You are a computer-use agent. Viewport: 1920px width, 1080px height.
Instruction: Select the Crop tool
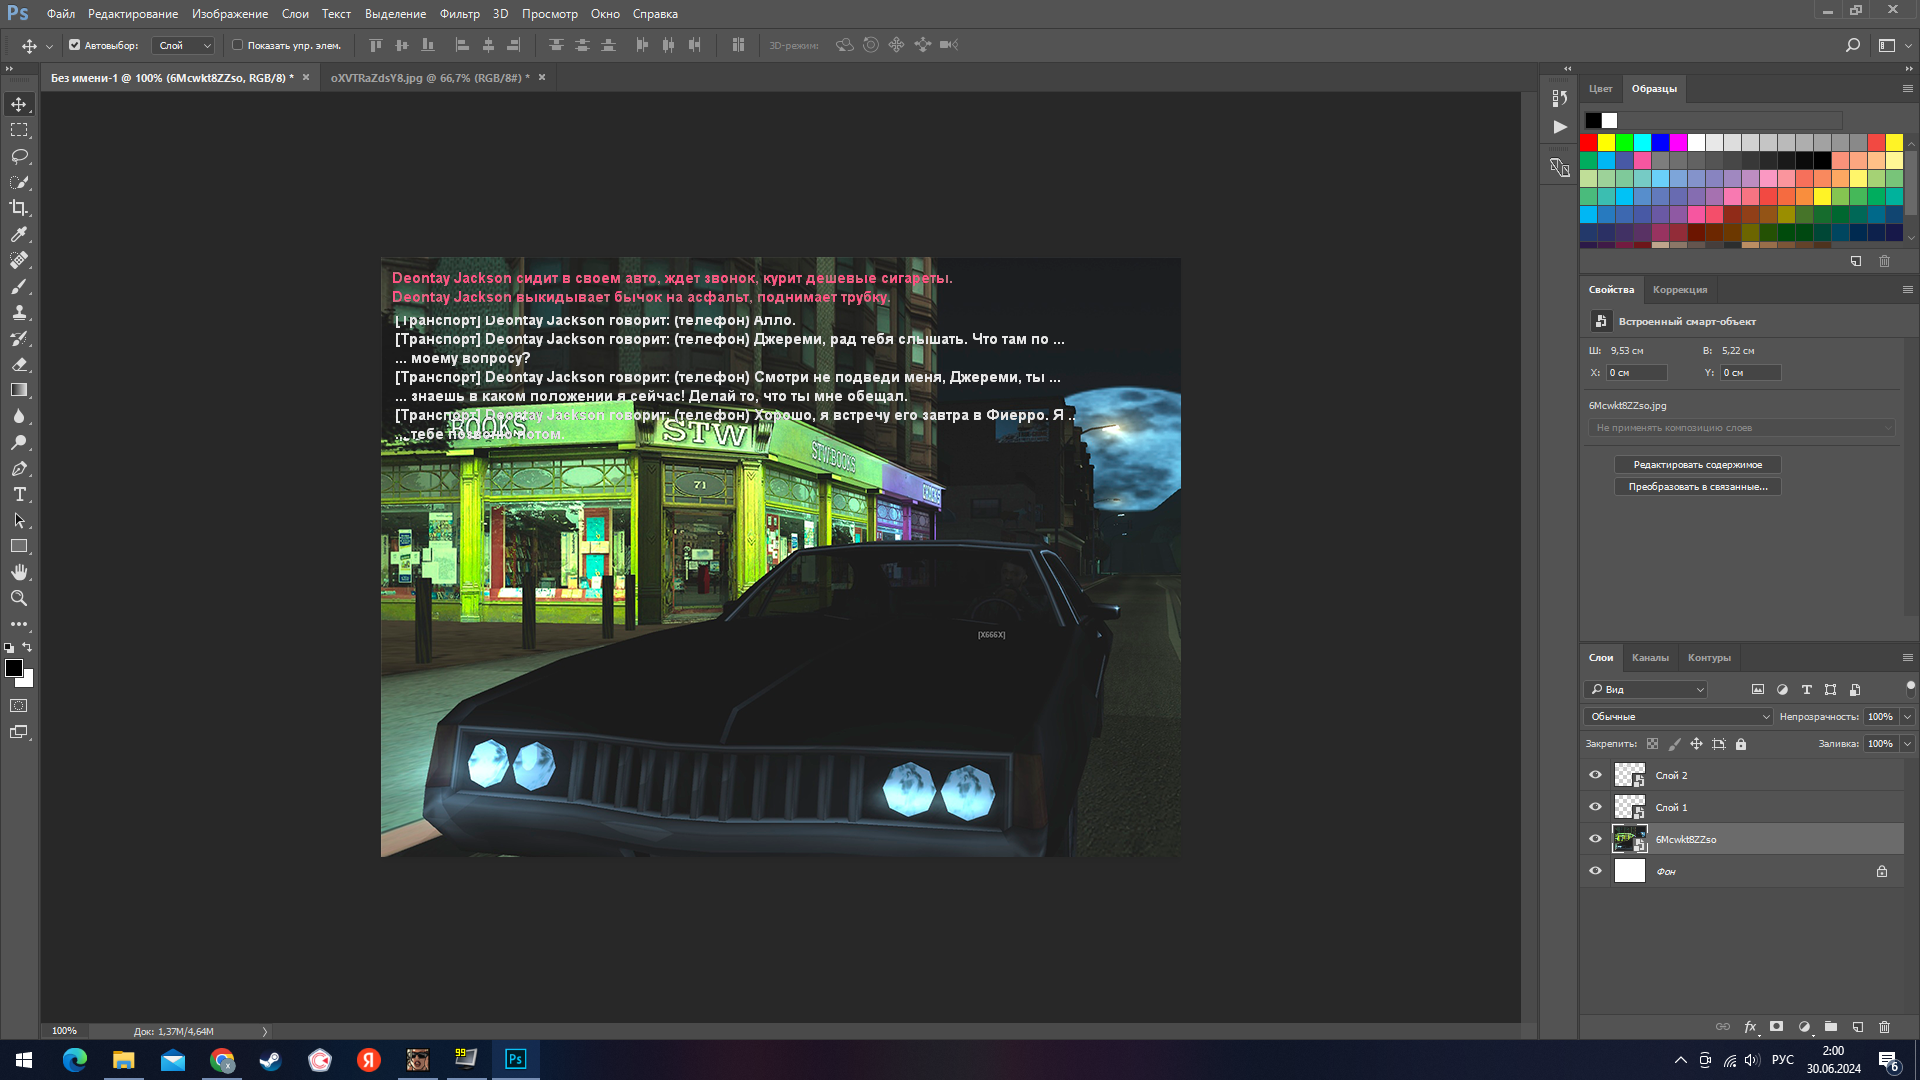point(19,208)
